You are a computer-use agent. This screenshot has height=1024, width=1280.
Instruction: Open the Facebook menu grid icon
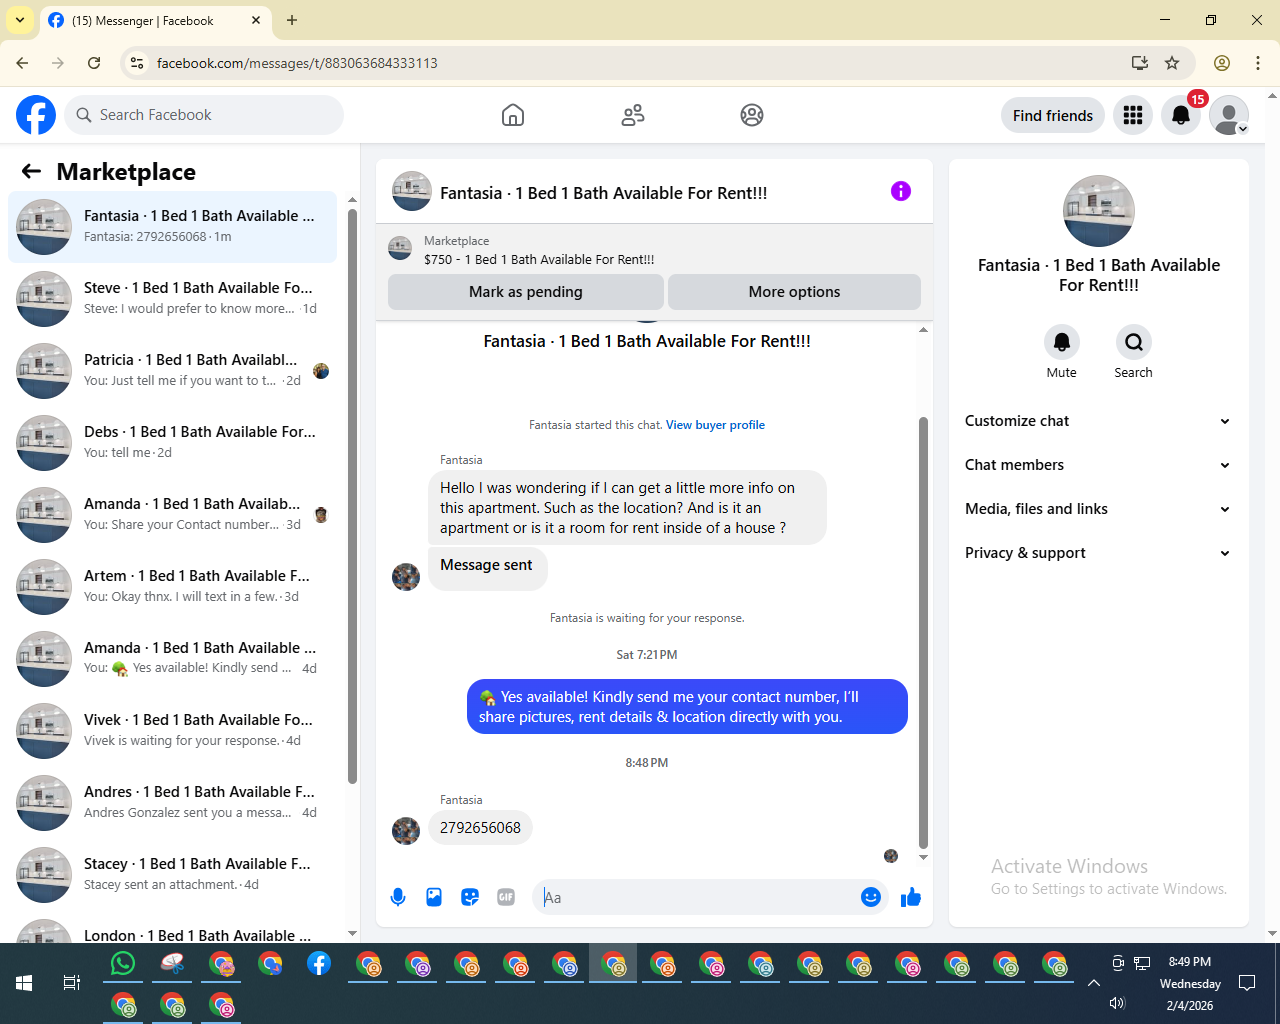[1133, 115]
